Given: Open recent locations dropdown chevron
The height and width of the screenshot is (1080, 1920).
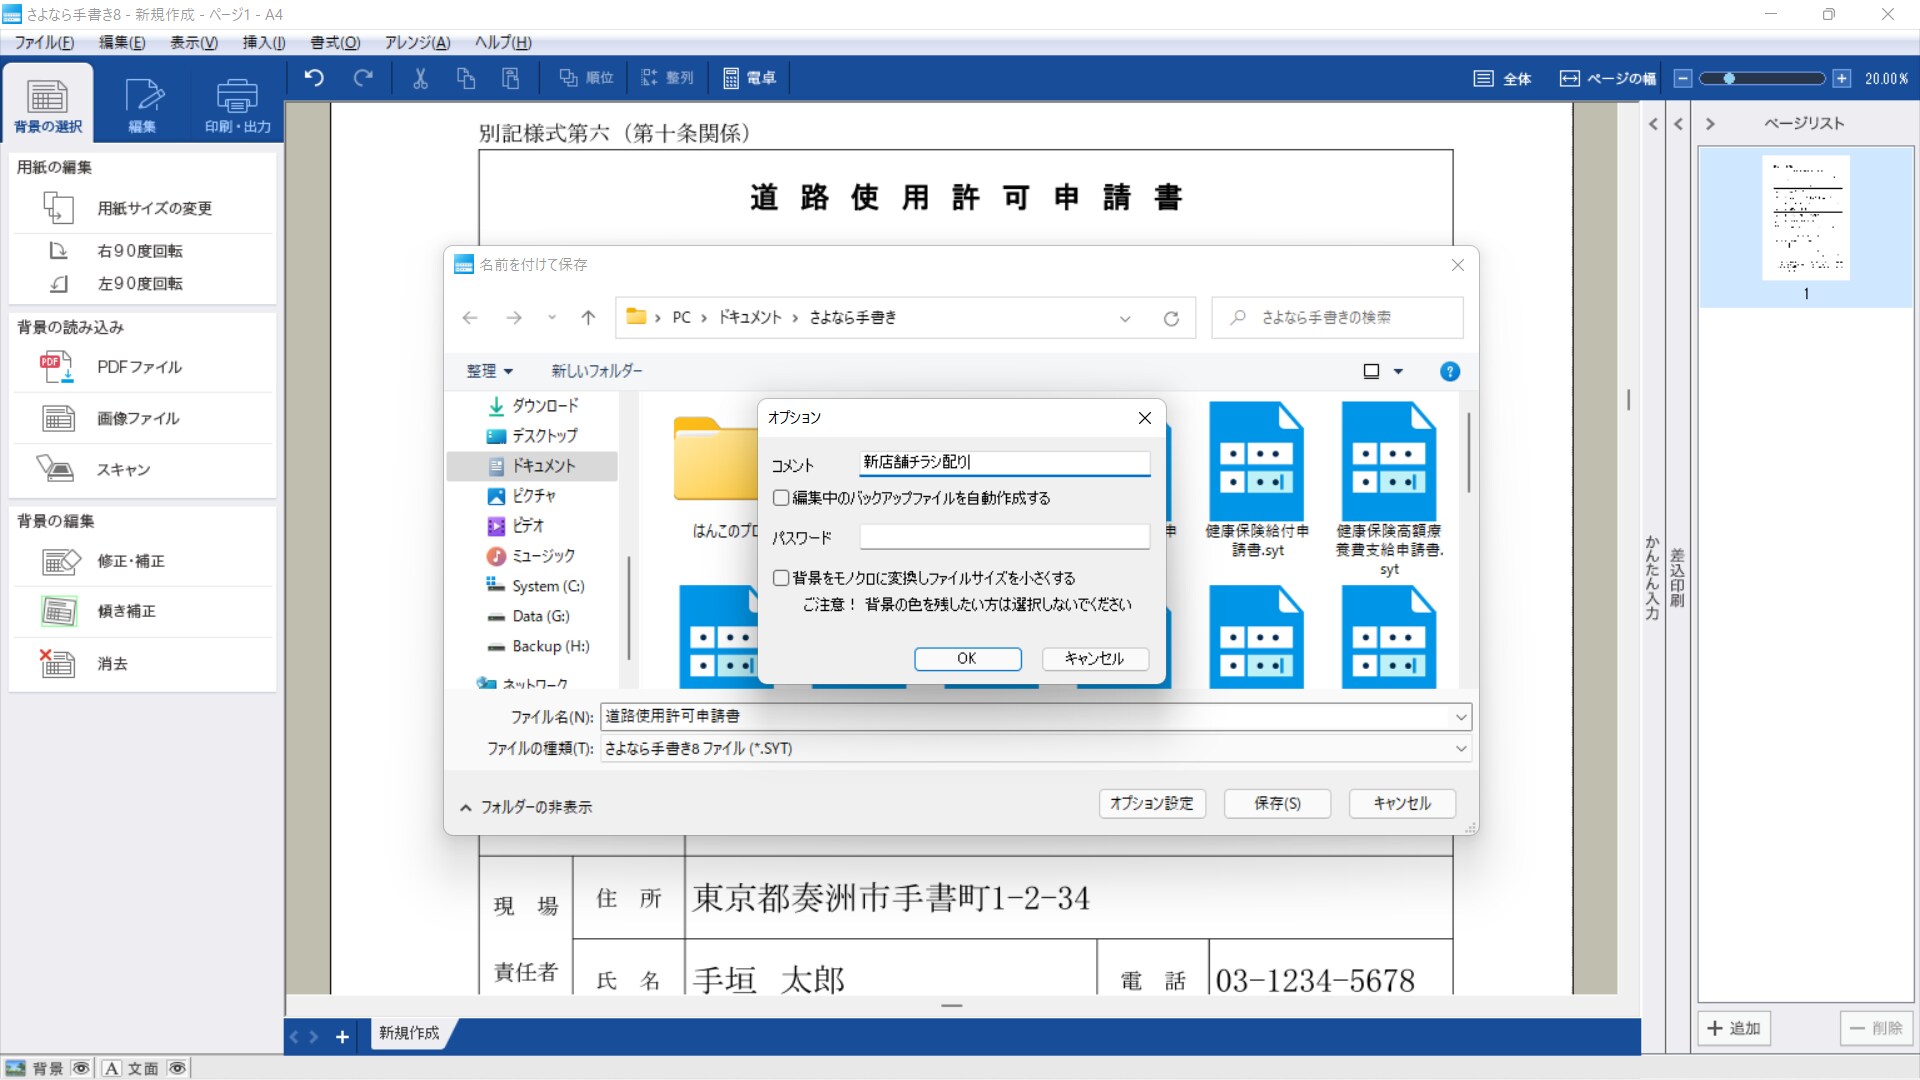Looking at the screenshot, I should [x=551, y=318].
